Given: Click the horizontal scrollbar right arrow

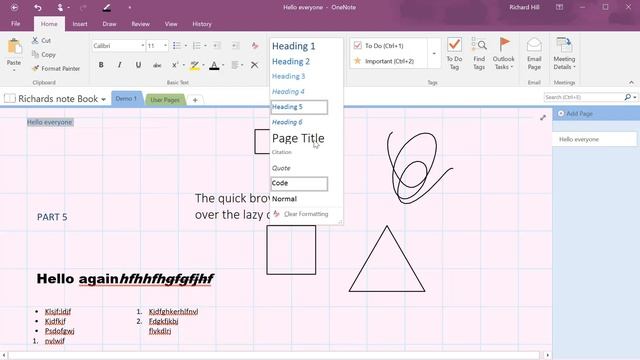Looking at the screenshot, I should coord(547,356).
